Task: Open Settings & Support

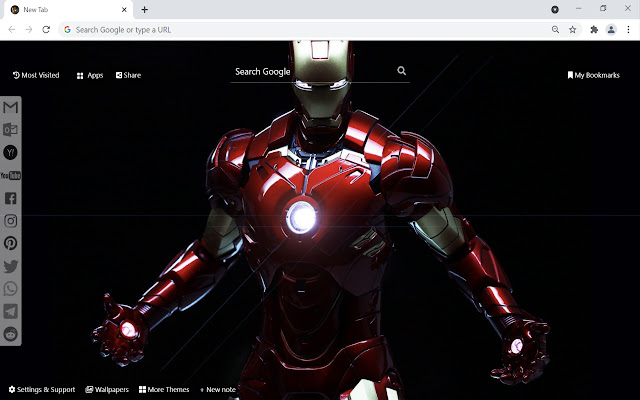Action: coord(42,389)
